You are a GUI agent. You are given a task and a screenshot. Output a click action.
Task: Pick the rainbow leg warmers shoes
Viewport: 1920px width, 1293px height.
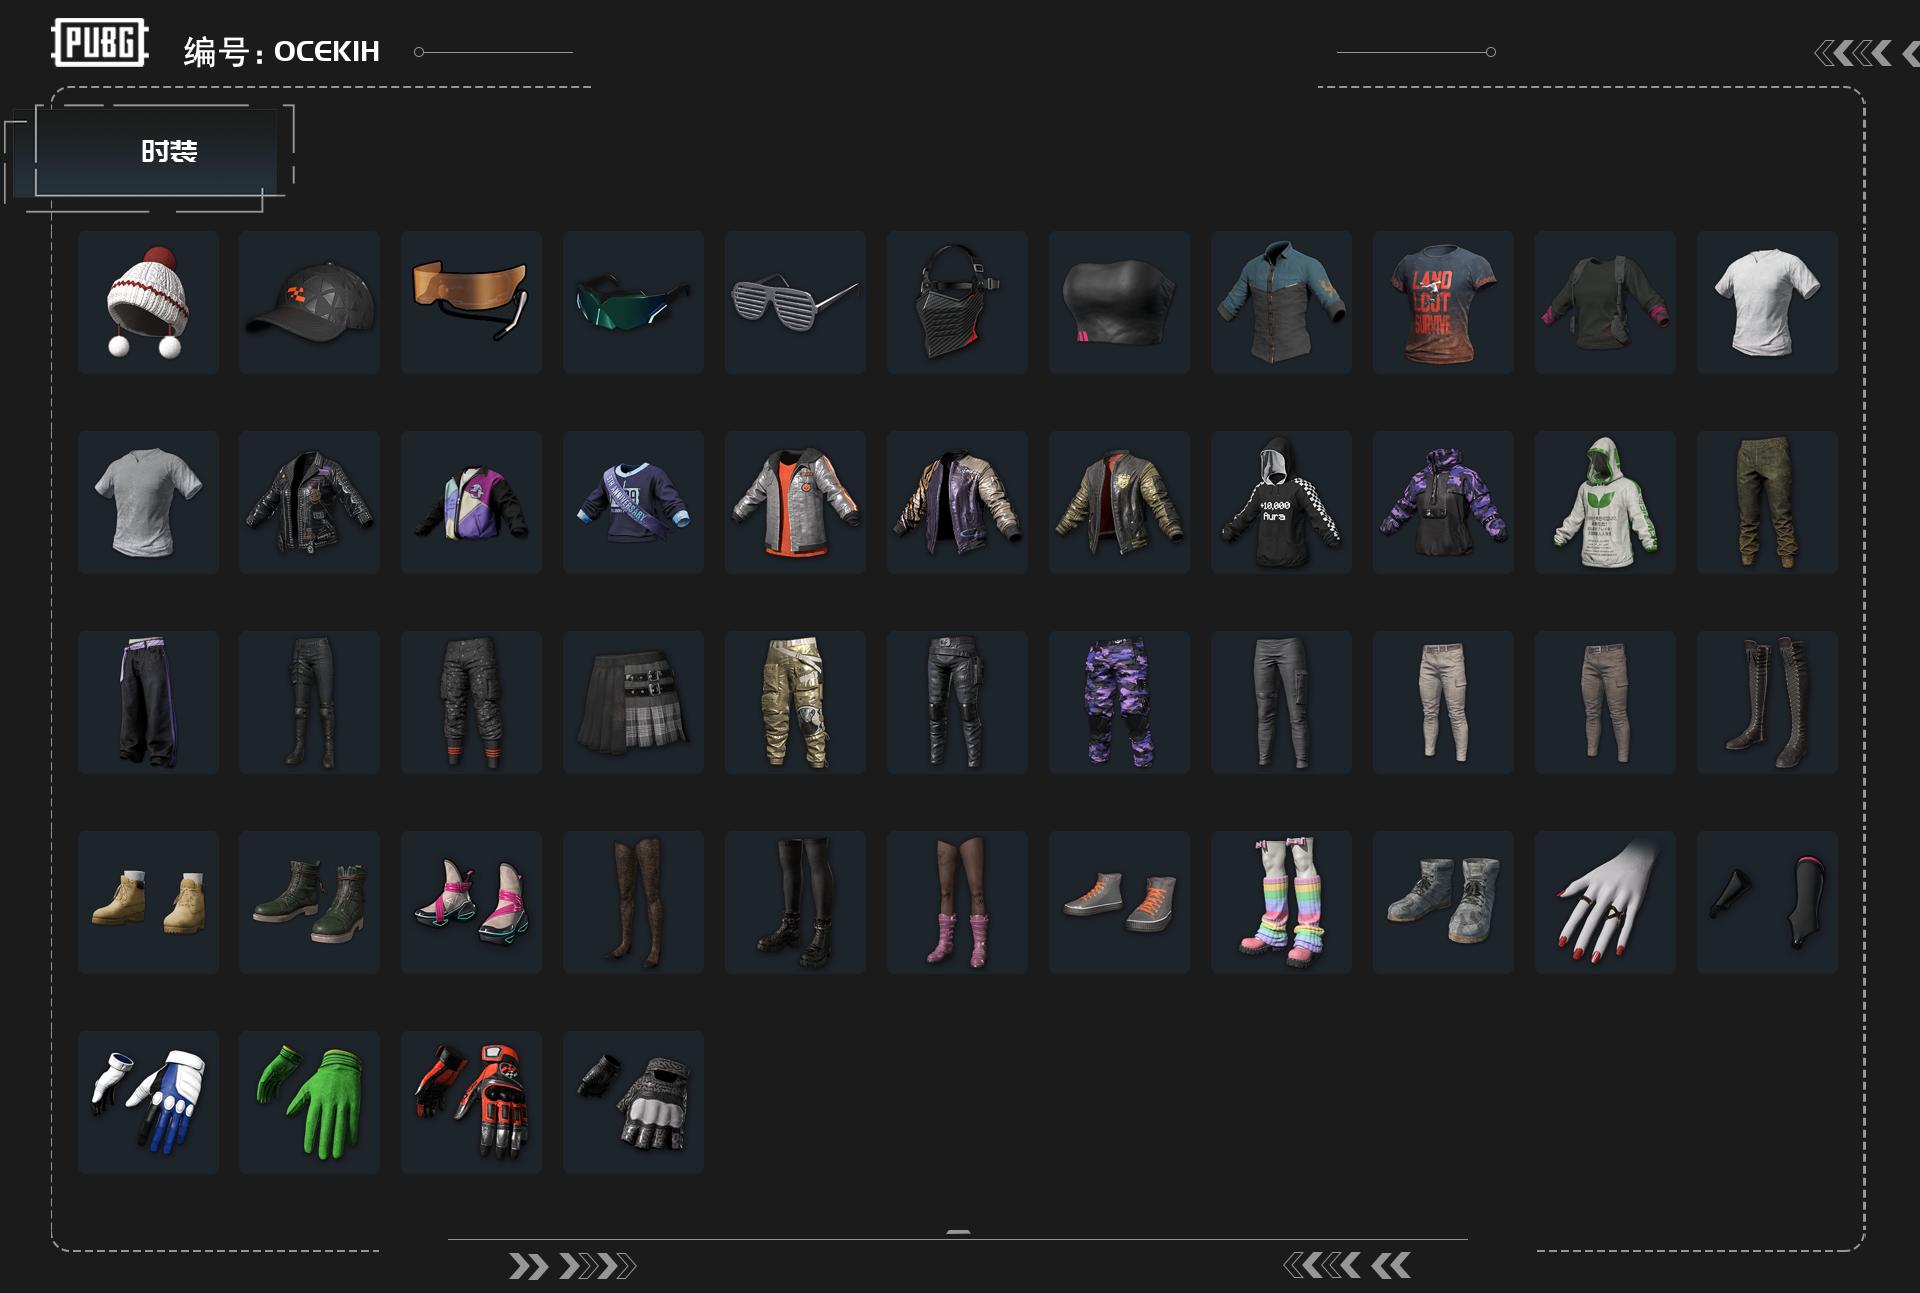tap(1282, 902)
